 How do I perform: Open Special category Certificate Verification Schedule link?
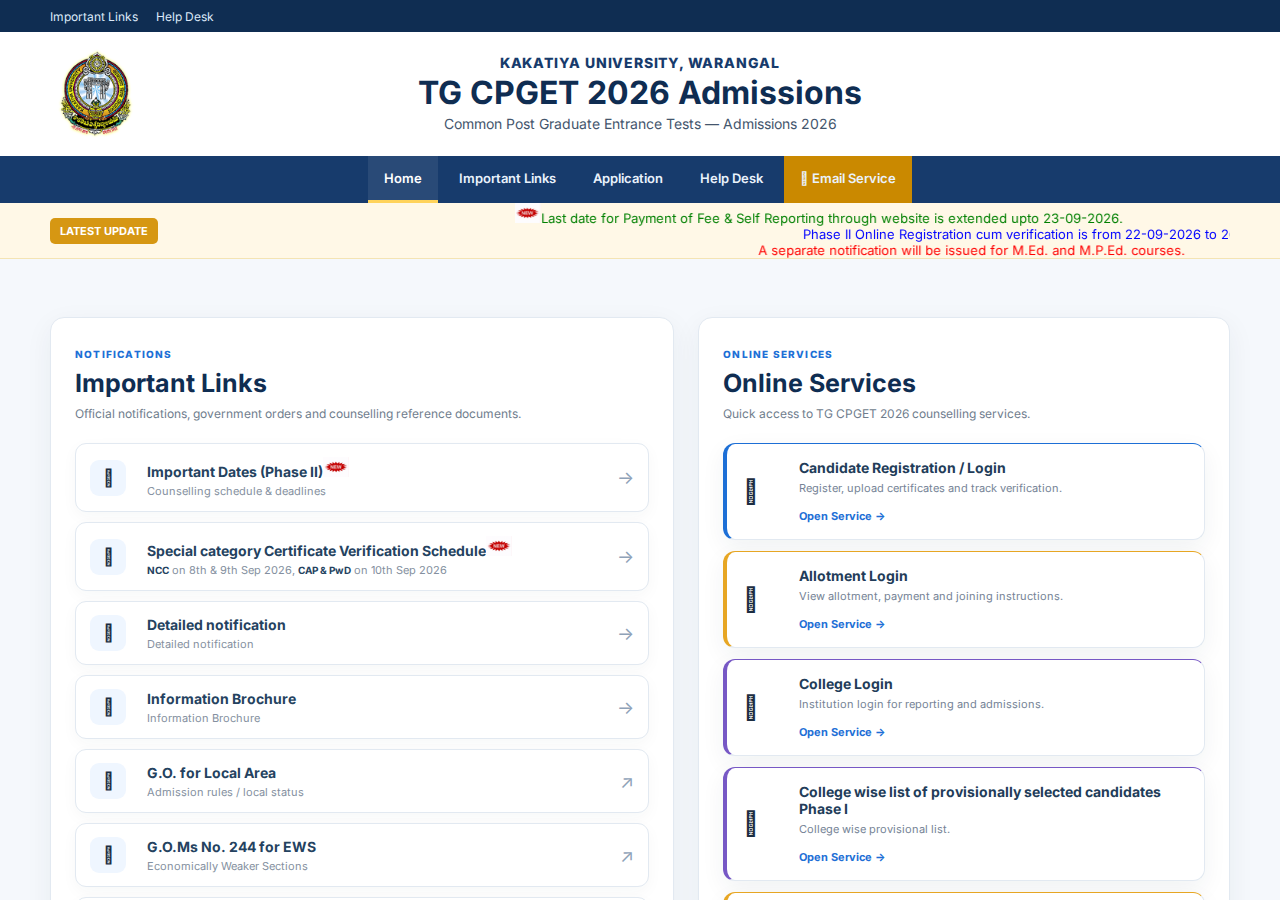pos(316,551)
